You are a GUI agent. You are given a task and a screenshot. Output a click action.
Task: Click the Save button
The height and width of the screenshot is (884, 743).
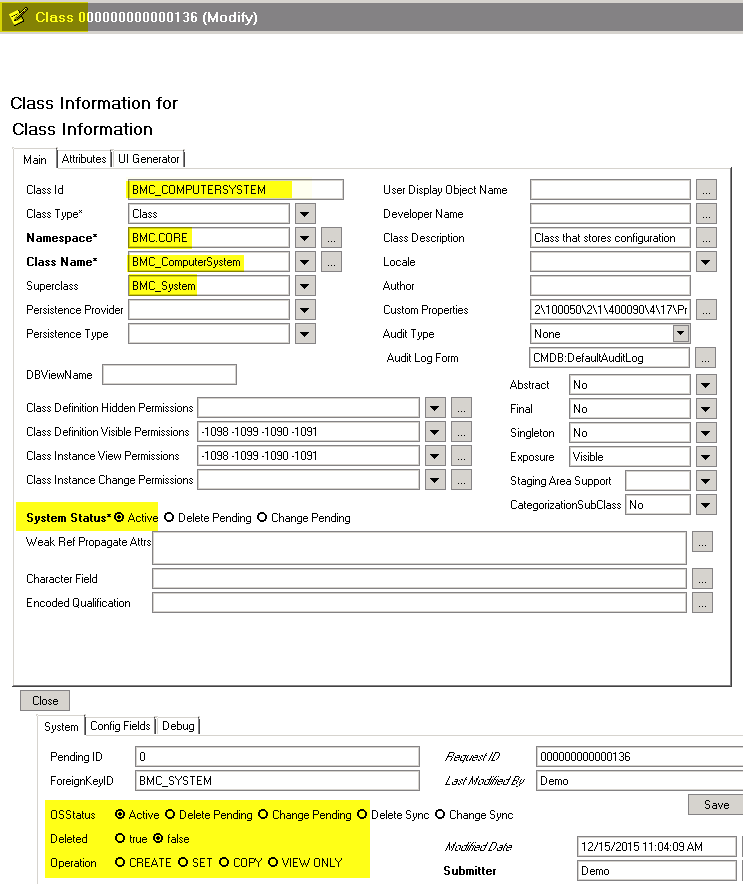pos(716,805)
